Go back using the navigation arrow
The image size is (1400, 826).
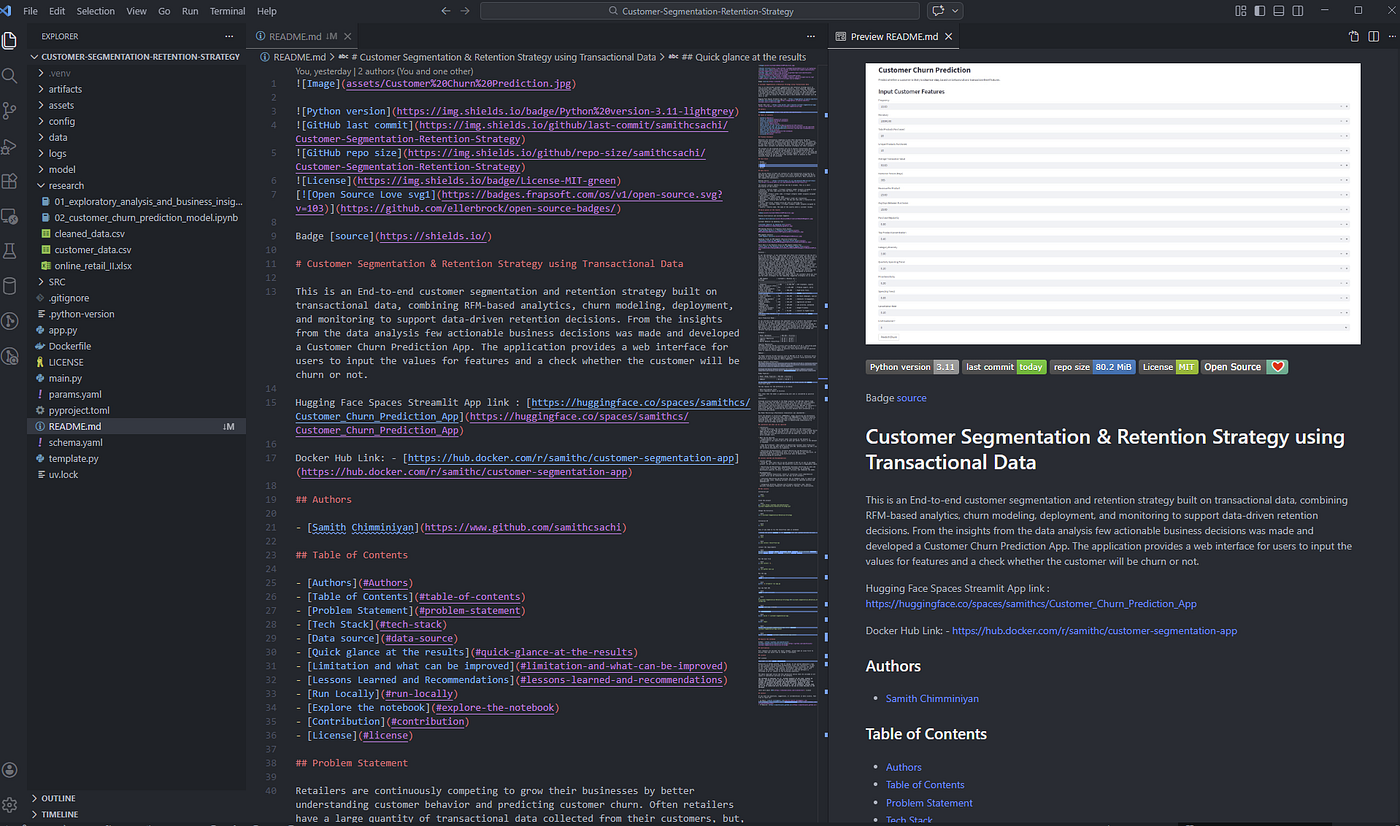click(446, 11)
